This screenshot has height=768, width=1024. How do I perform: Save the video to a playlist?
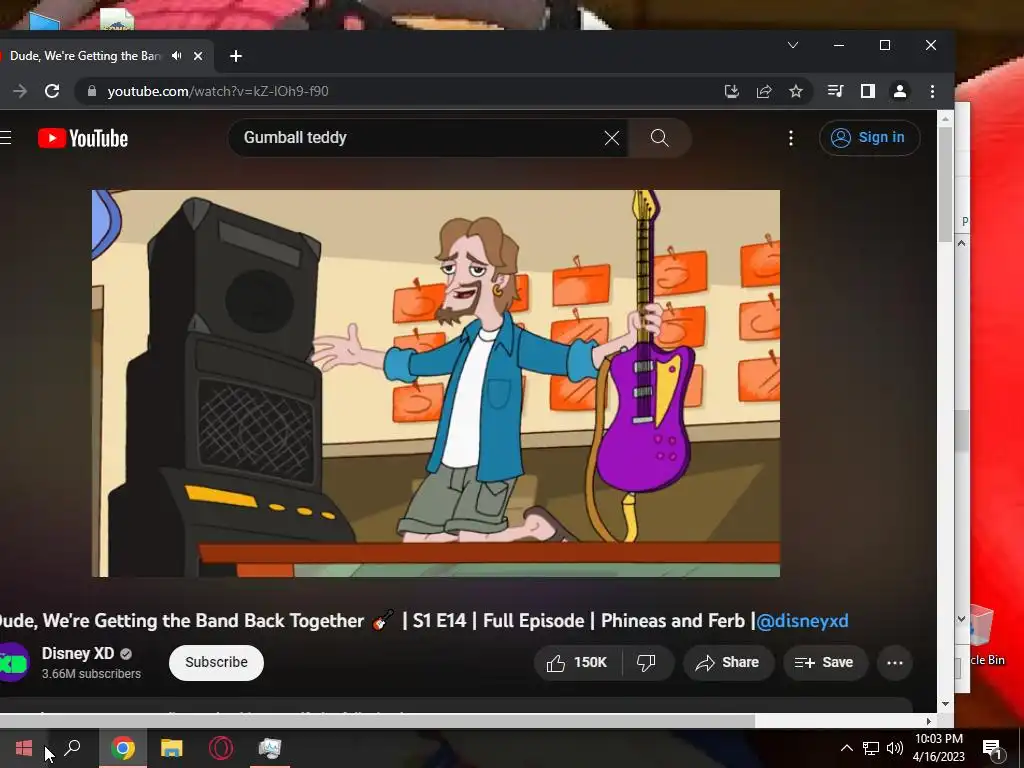click(x=825, y=663)
